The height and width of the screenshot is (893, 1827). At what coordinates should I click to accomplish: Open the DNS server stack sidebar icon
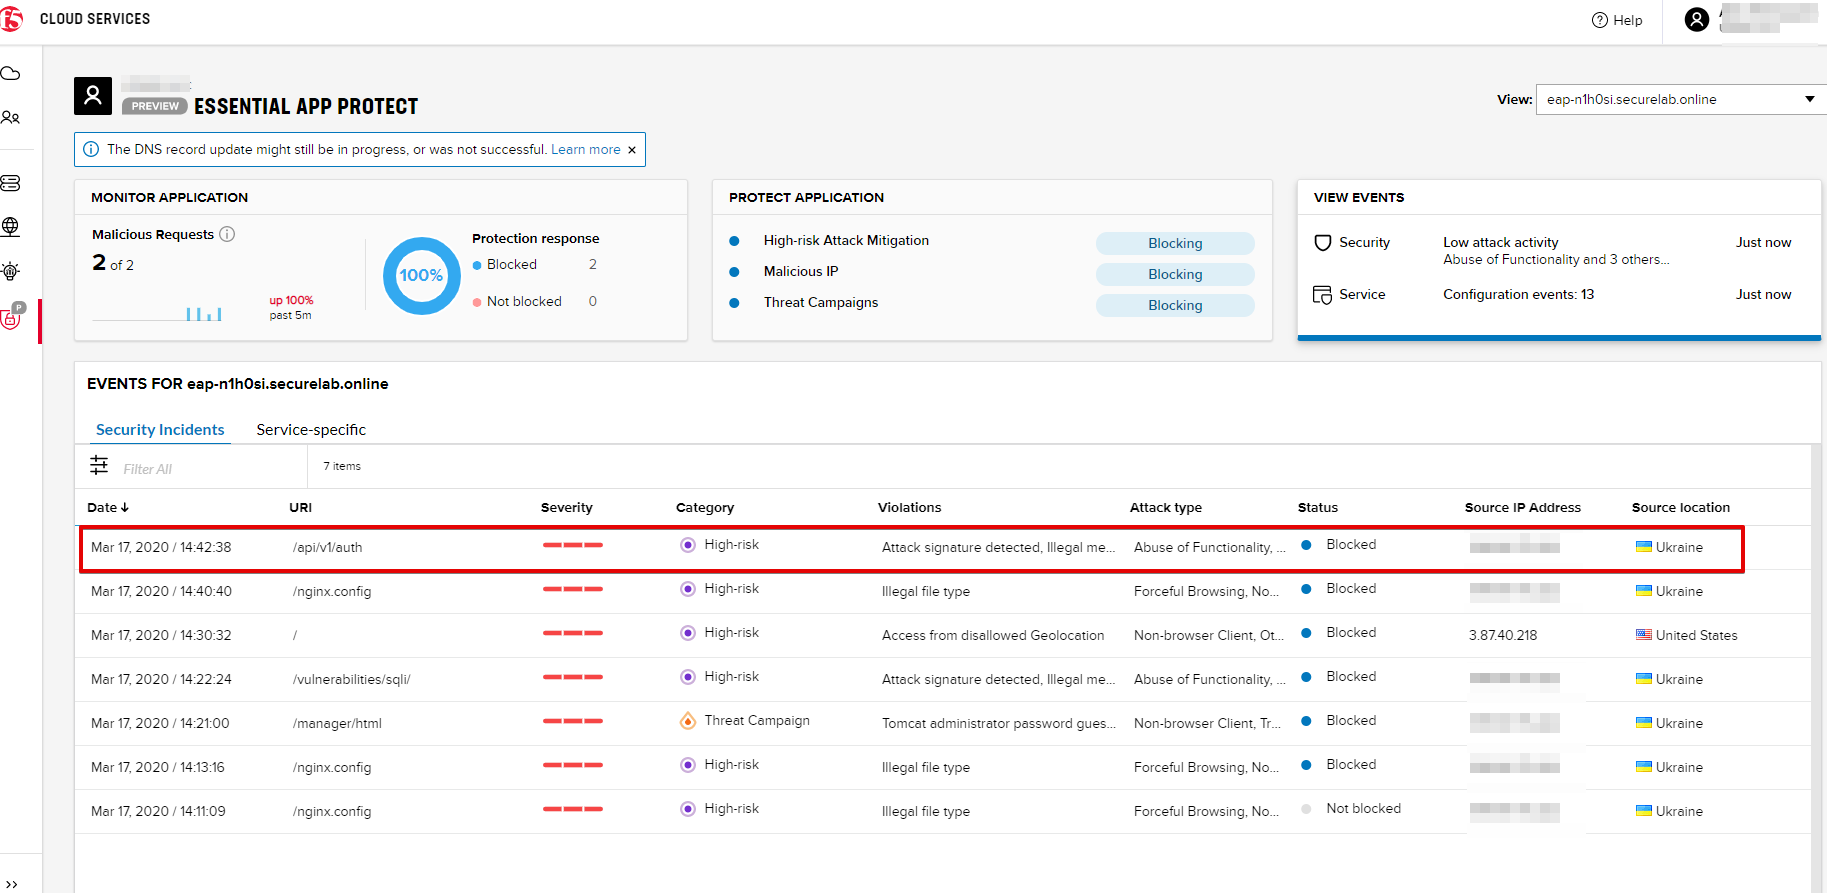pos(11,183)
